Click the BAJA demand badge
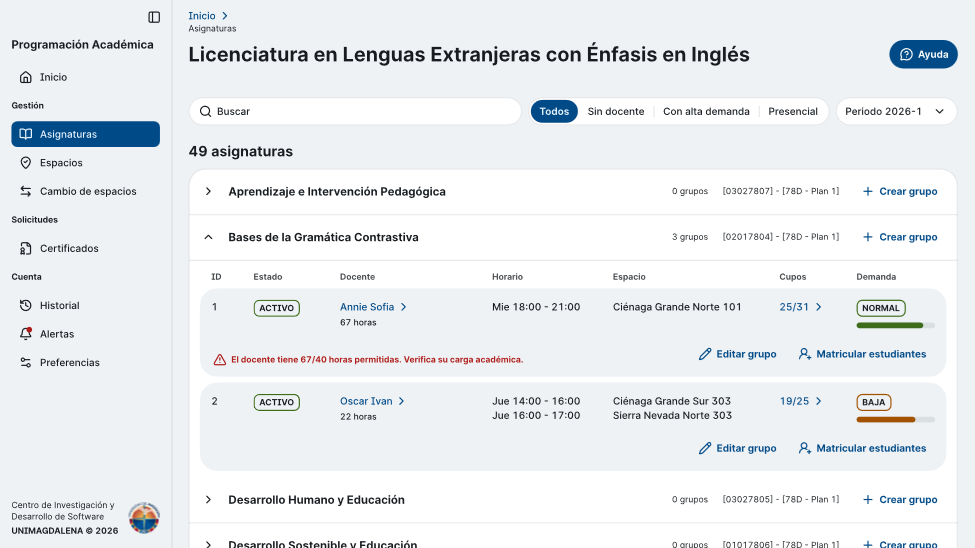This screenshot has height=548, width=975. [x=874, y=402]
